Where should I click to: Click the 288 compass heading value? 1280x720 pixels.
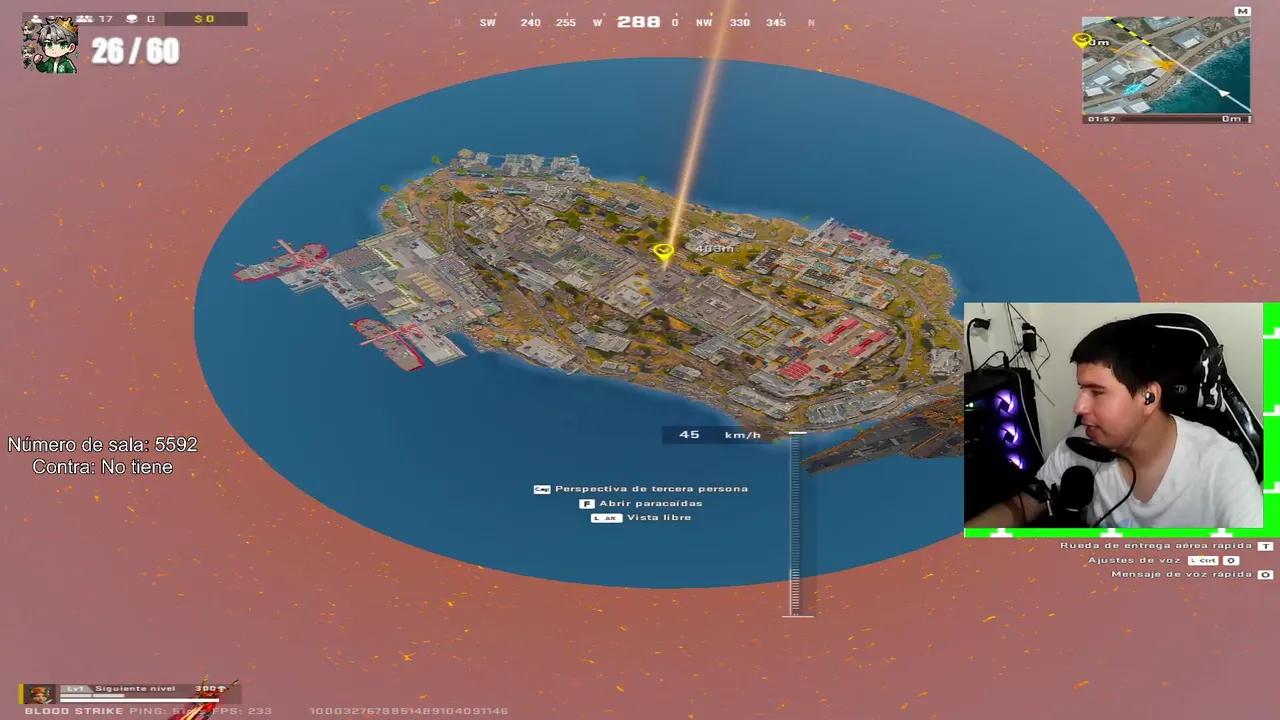[638, 22]
